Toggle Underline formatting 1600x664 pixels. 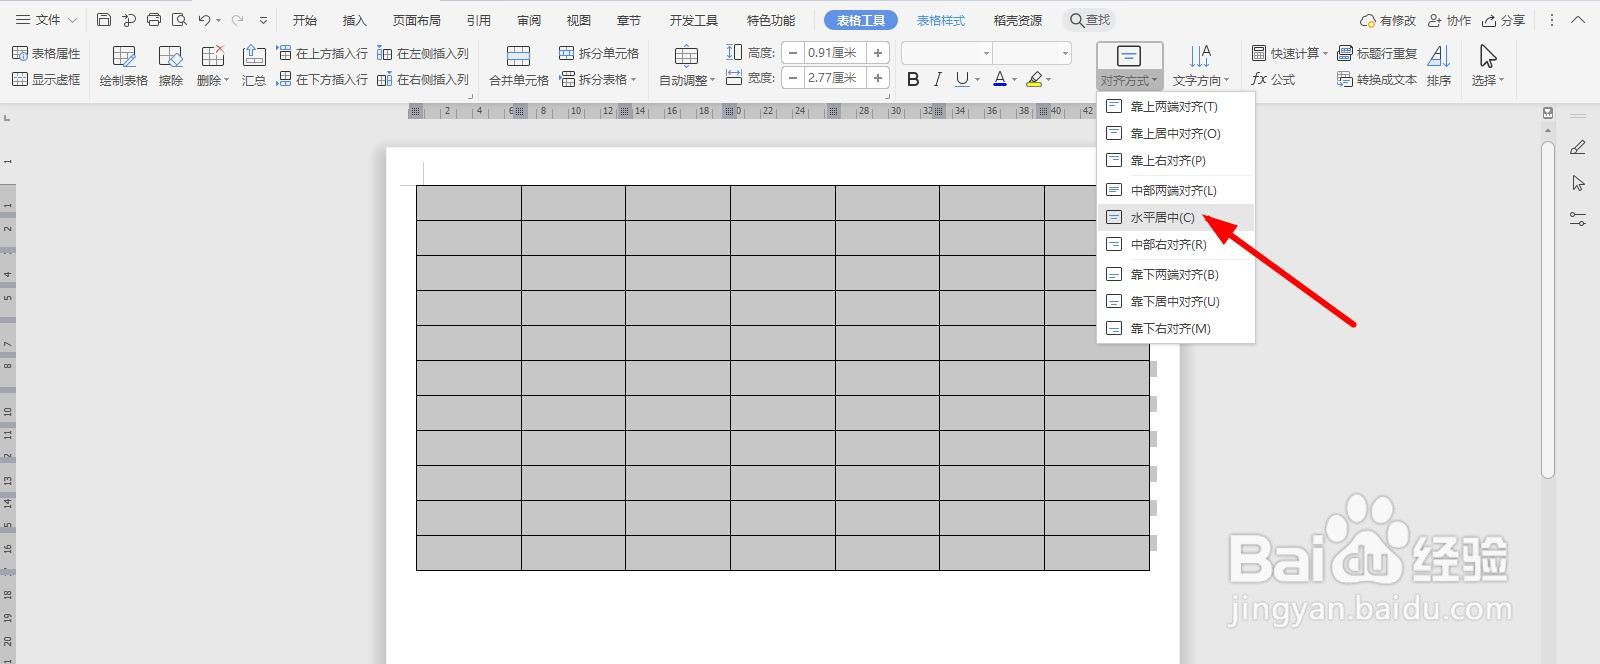961,79
